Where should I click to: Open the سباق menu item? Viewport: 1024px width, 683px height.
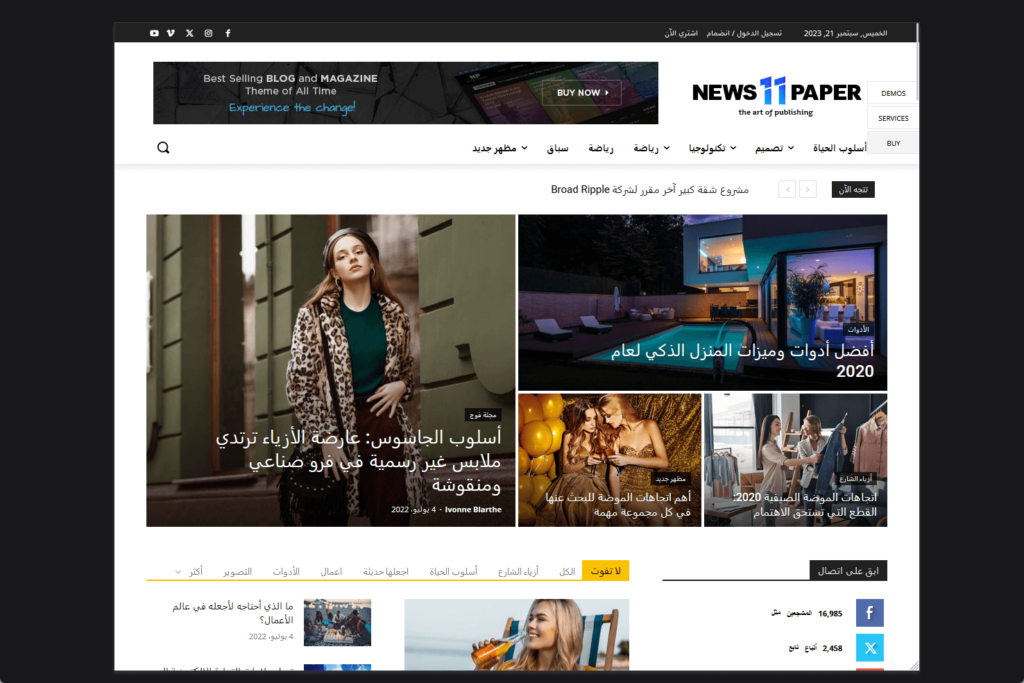[x=558, y=148]
